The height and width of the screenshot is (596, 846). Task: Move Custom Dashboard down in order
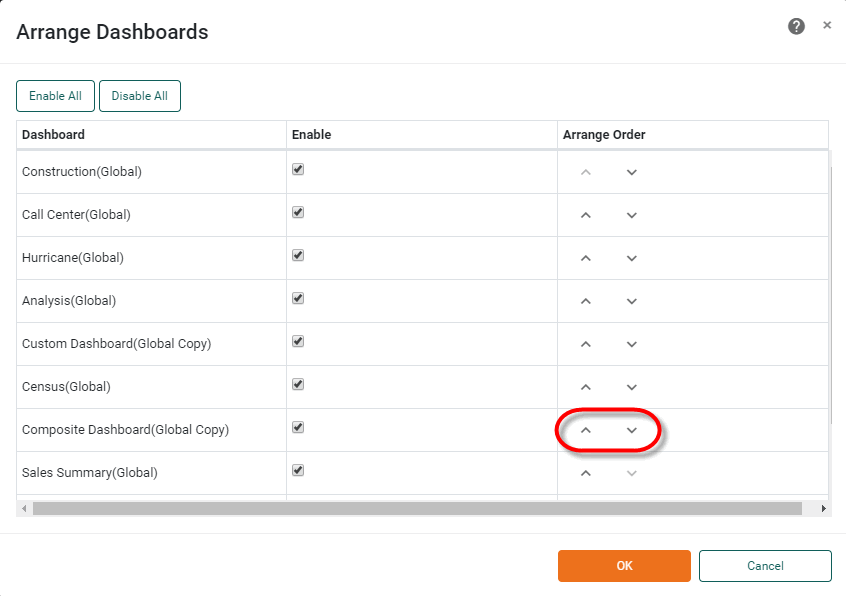click(631, 343)
